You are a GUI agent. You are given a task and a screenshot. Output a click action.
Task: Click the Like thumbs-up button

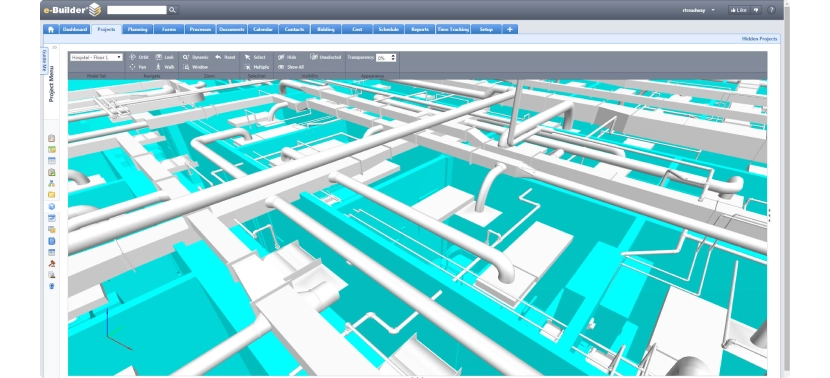click(x=738, y=10)
